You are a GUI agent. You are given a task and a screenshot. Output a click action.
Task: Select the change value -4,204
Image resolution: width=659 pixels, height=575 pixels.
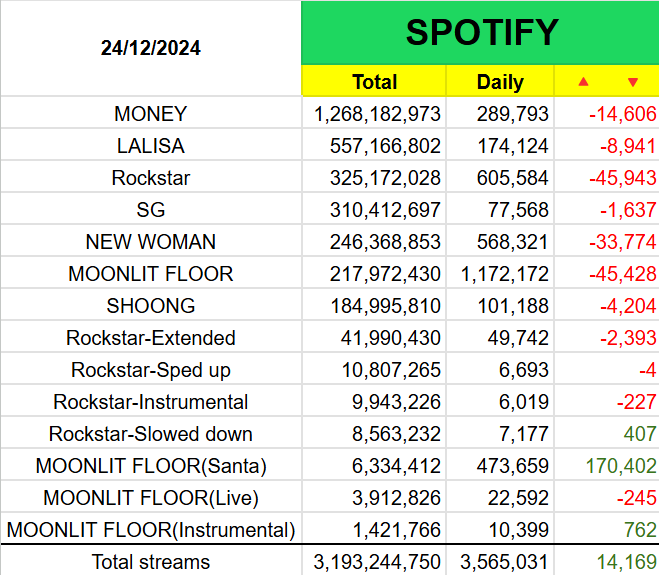pos(606,305)
